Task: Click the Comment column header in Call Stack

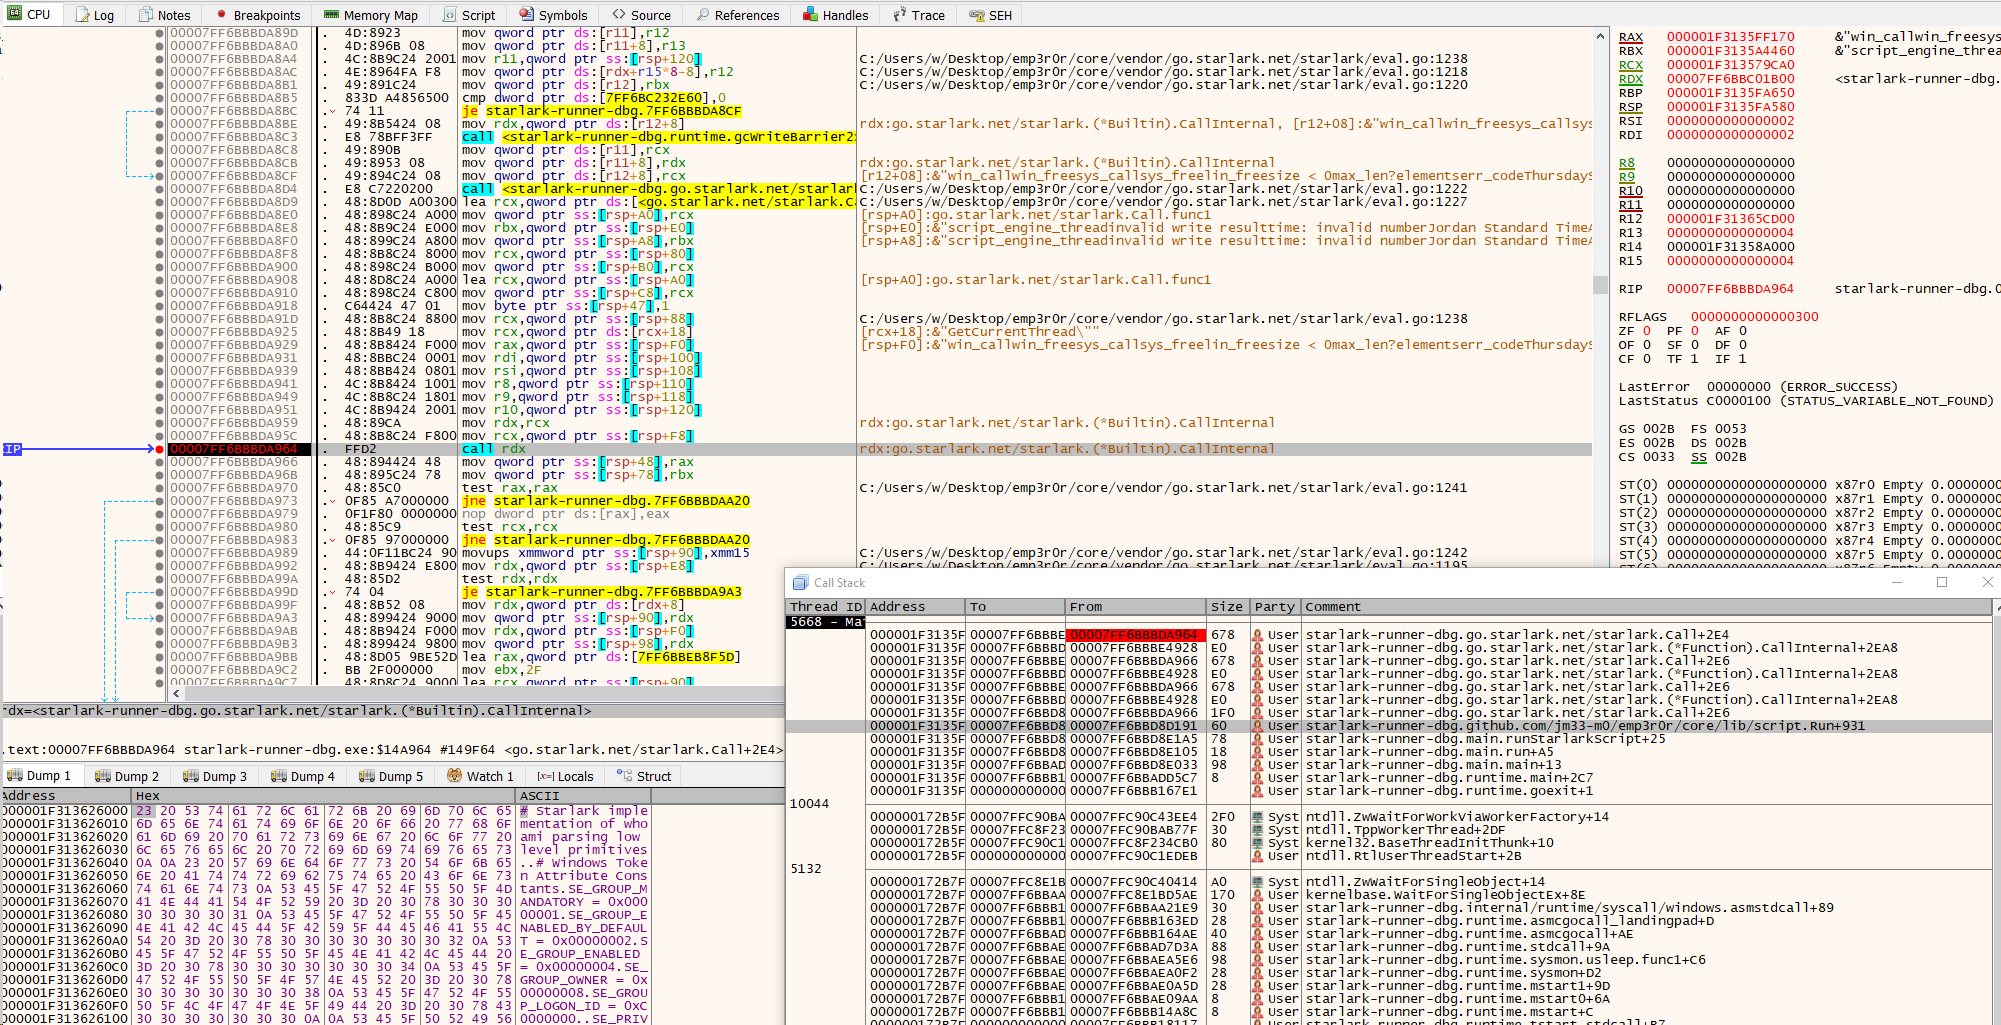Action: pos(1646,607)
